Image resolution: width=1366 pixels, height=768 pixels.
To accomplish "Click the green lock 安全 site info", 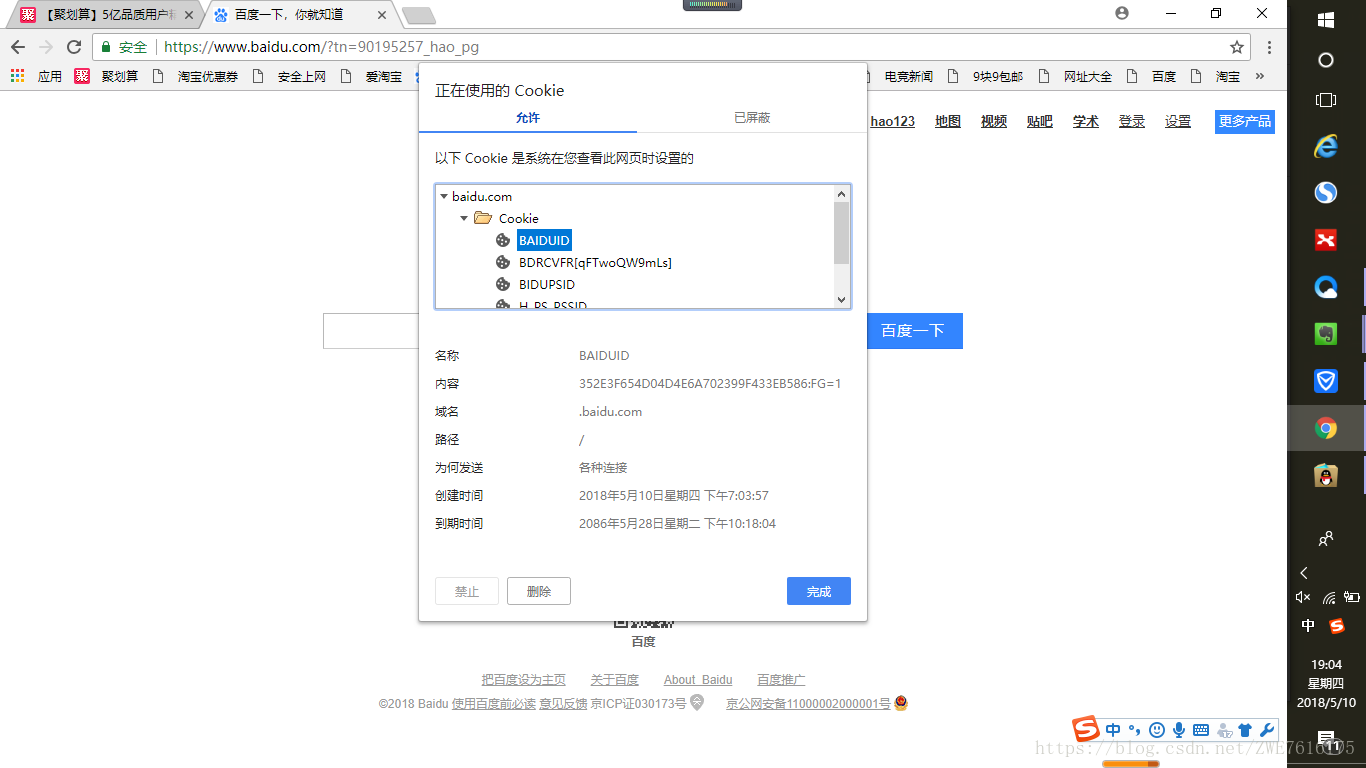I will (124, 47).
